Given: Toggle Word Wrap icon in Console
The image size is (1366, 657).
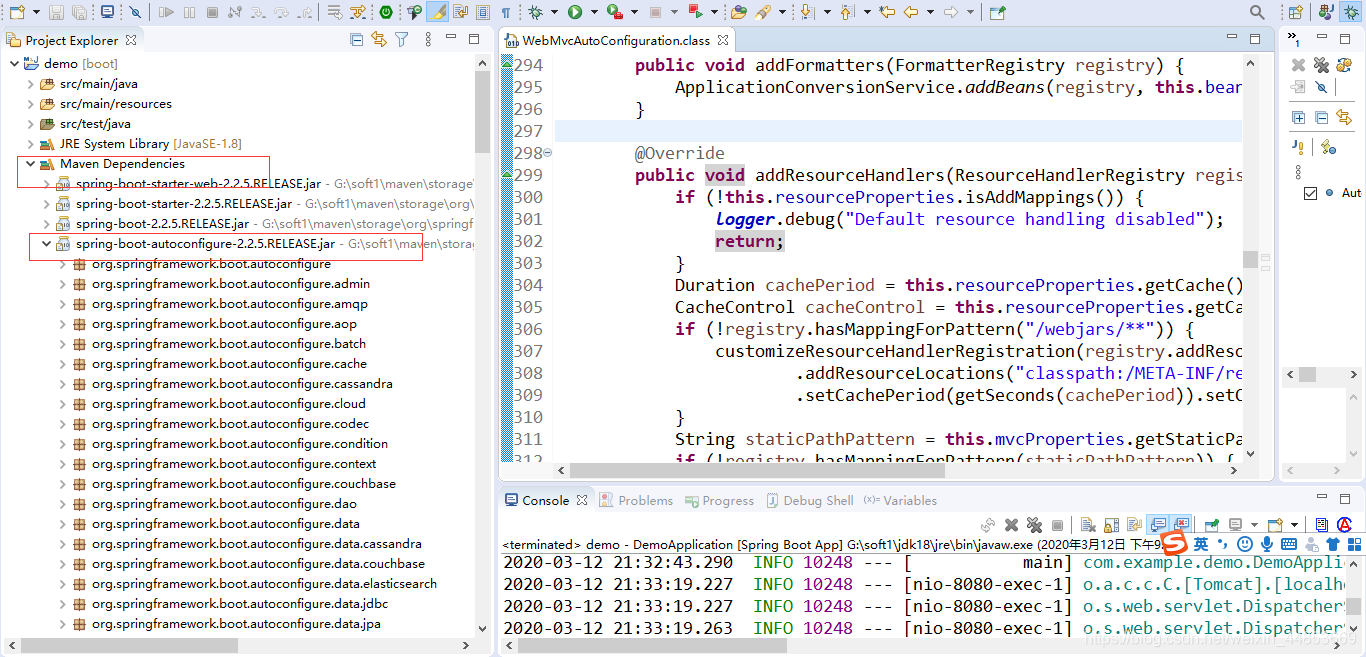Looking at the screenshot, I should (x=1134, y=525).
